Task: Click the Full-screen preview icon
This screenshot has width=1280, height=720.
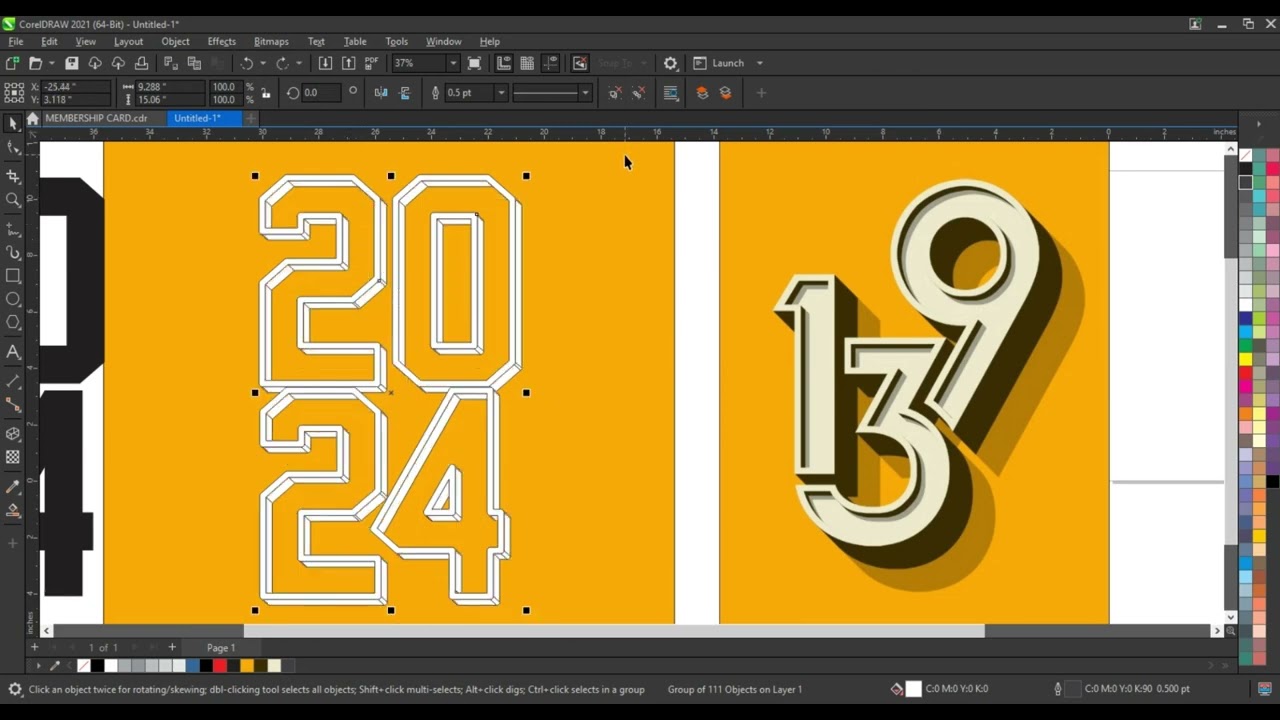Action: [475, 63]
